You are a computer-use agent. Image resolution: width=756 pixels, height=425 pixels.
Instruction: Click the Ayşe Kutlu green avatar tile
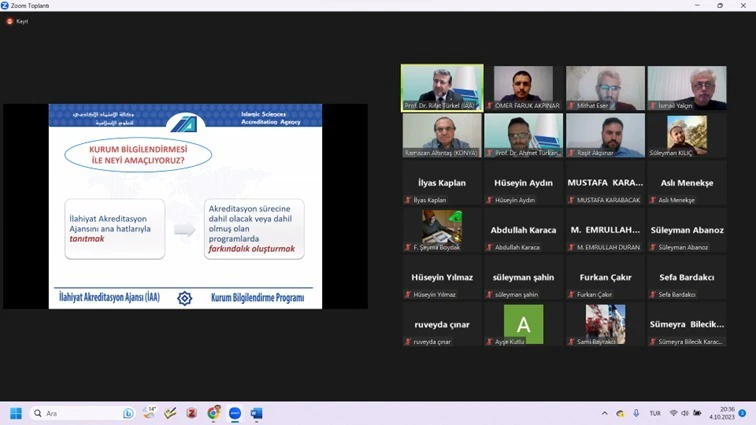523,325
